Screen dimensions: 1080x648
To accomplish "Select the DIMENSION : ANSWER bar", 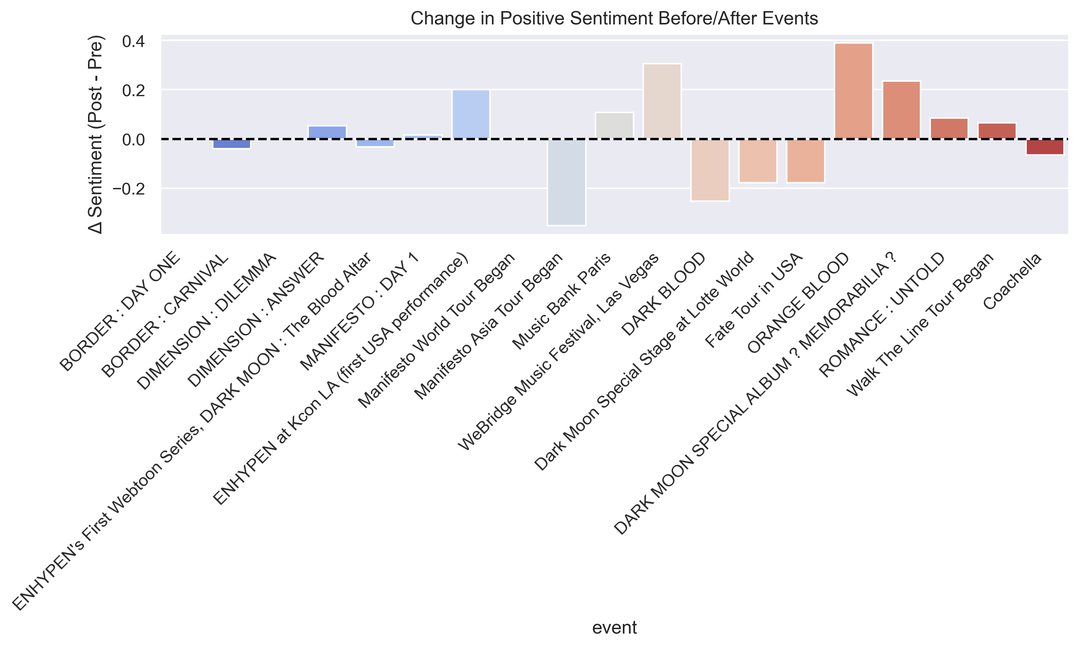I will (x=327, y=133).
